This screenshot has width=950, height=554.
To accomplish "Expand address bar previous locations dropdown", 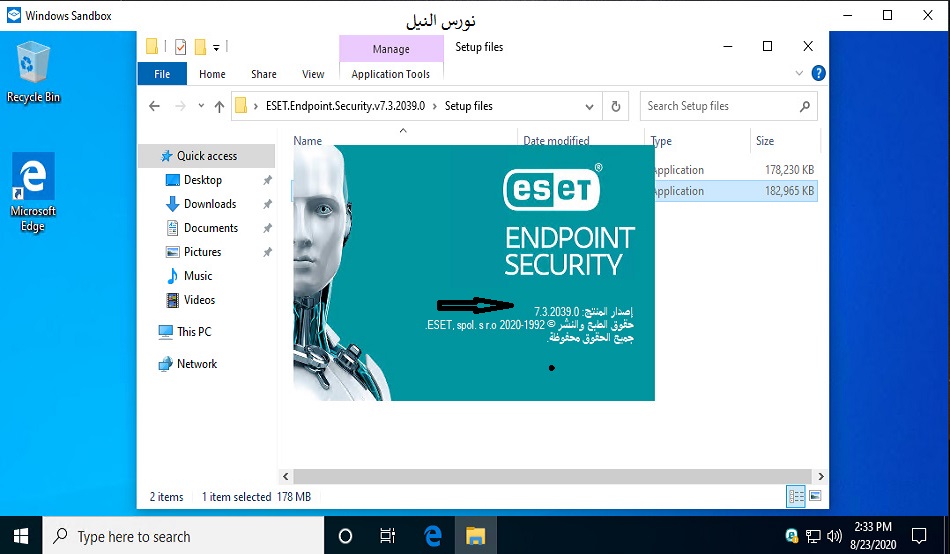I will coord(590,106).
